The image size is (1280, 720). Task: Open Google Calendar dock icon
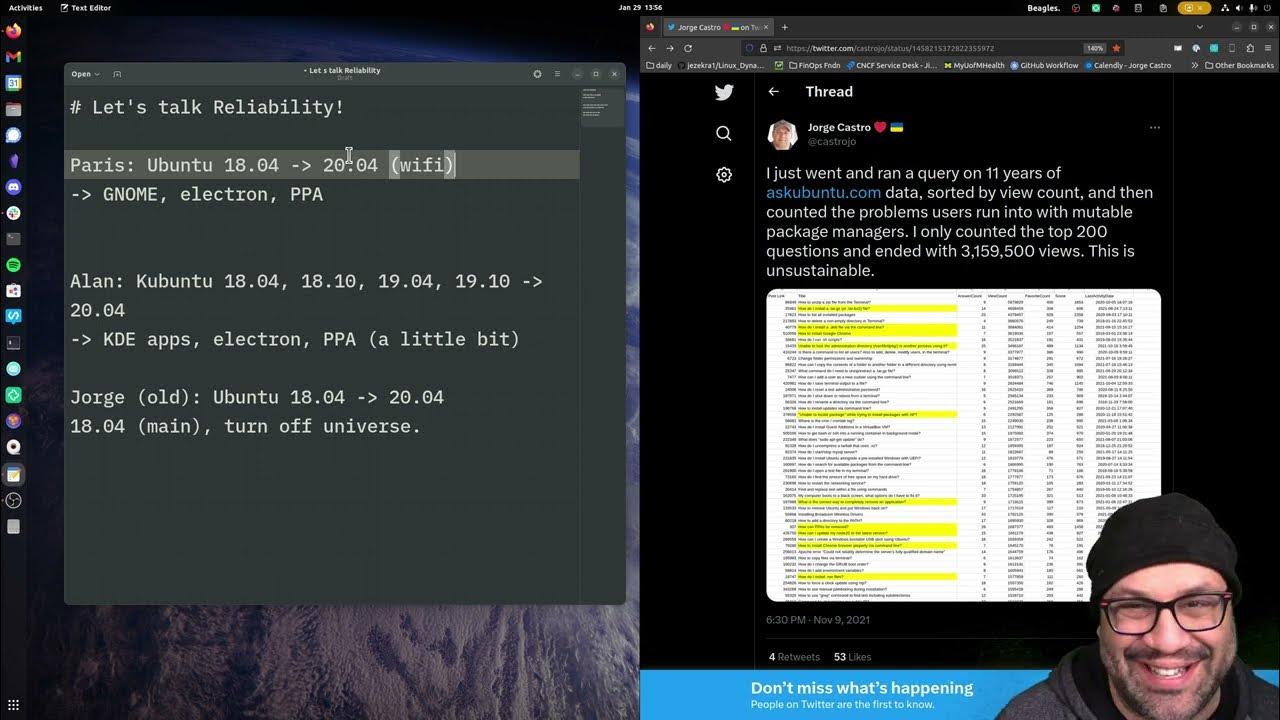[x=13, y=83]
